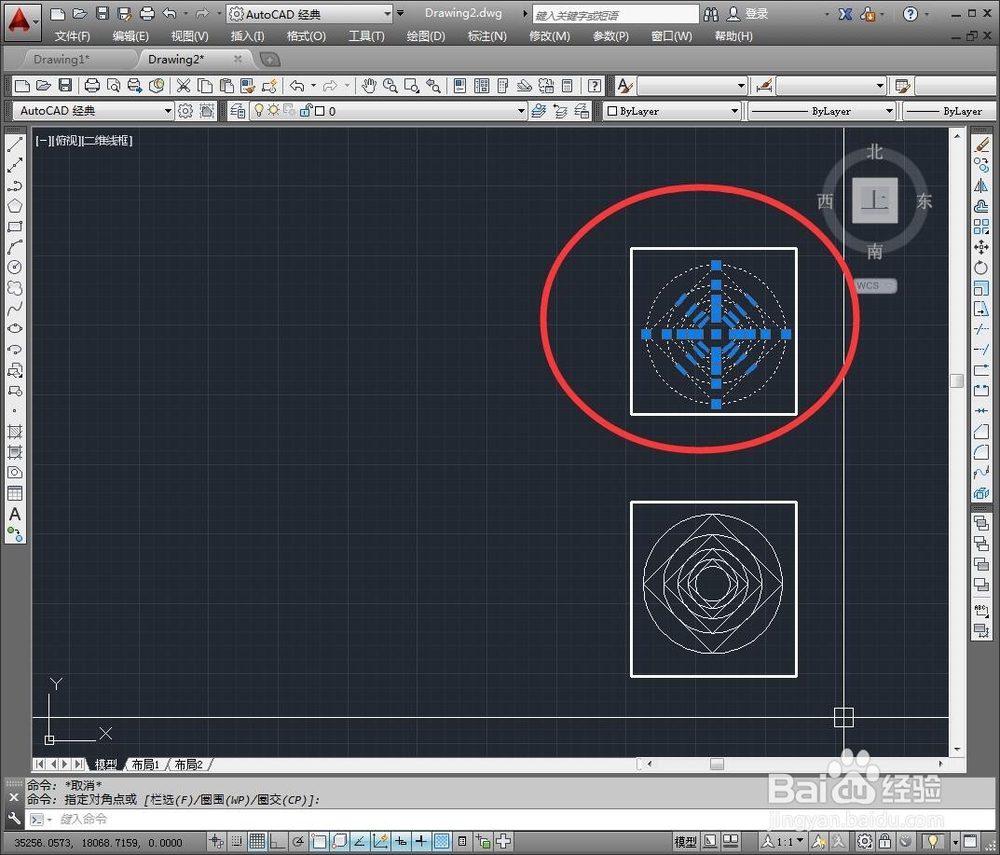
Task: Expand the undo history arrow
Action: tap(313, 85)
